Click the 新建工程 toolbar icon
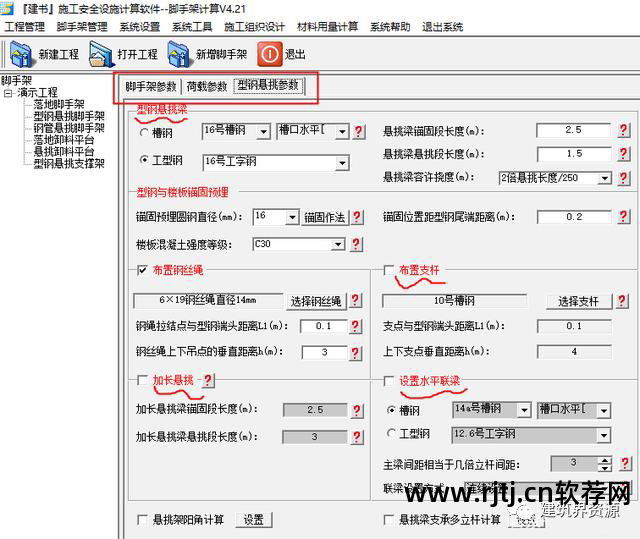This screenshot has height=539, width=640. (21, 54)
